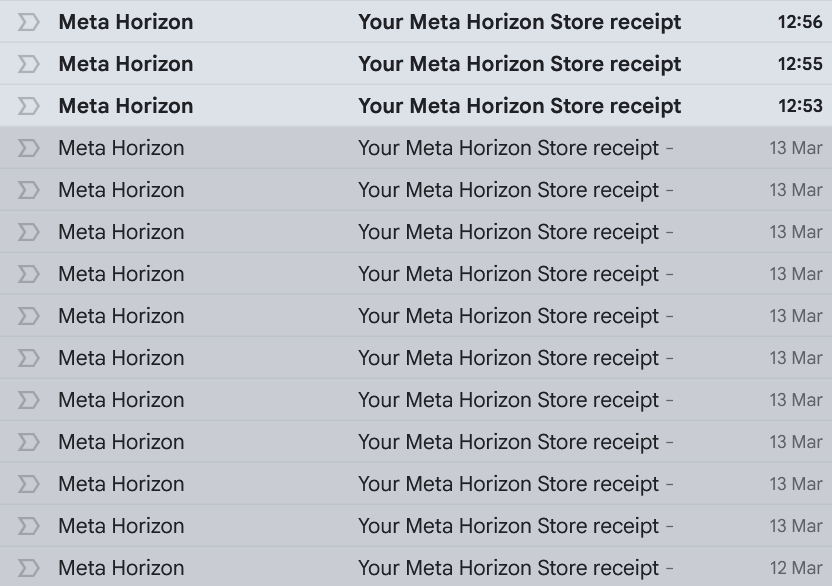
Task: Mark the last 13 Mar email as important
Action: click(29, 526)
